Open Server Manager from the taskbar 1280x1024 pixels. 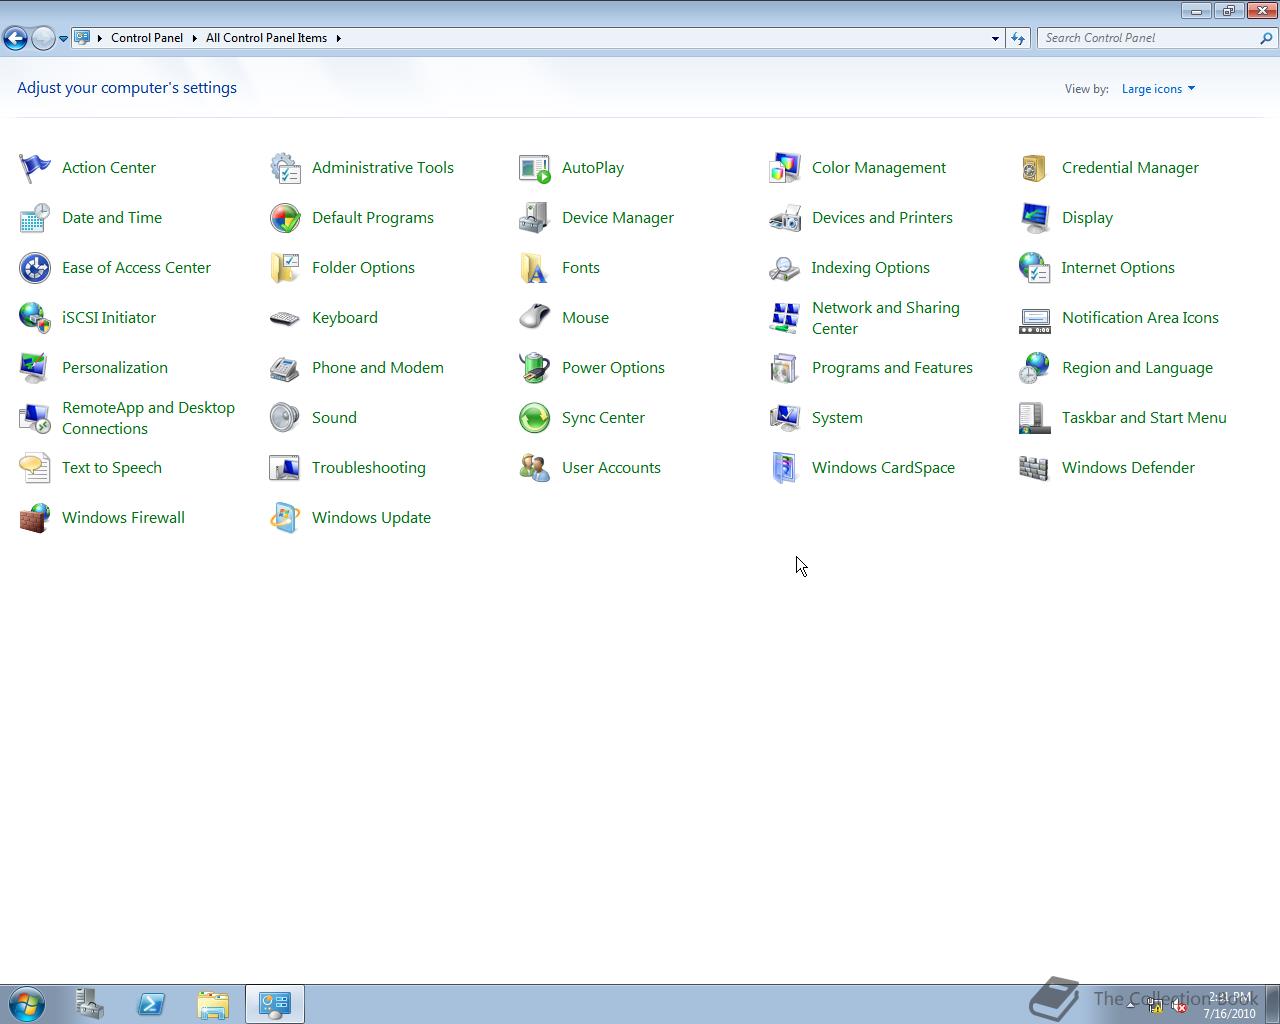(x=89, y=1004)
